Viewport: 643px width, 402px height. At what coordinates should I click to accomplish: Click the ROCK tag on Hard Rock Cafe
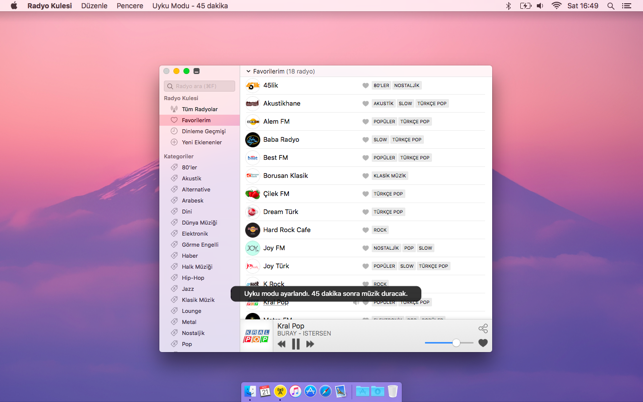coord(380,230)
